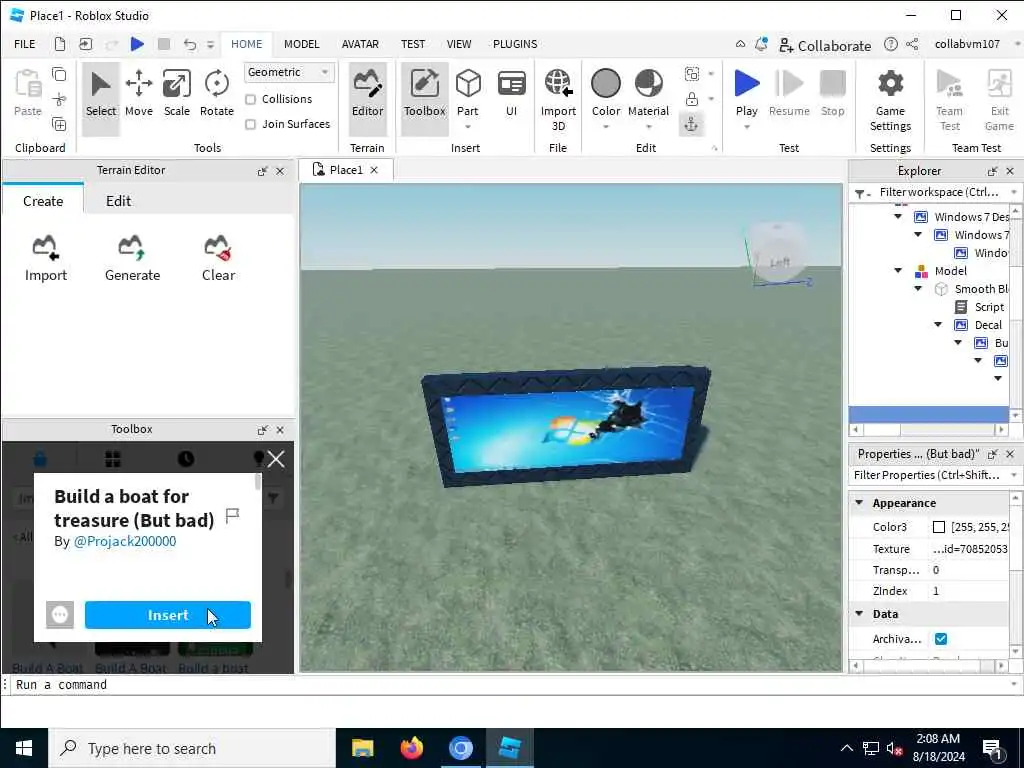The image size is (1024, 768).
Task: Click the more options ellipsis button
Action: click(60, 615)
